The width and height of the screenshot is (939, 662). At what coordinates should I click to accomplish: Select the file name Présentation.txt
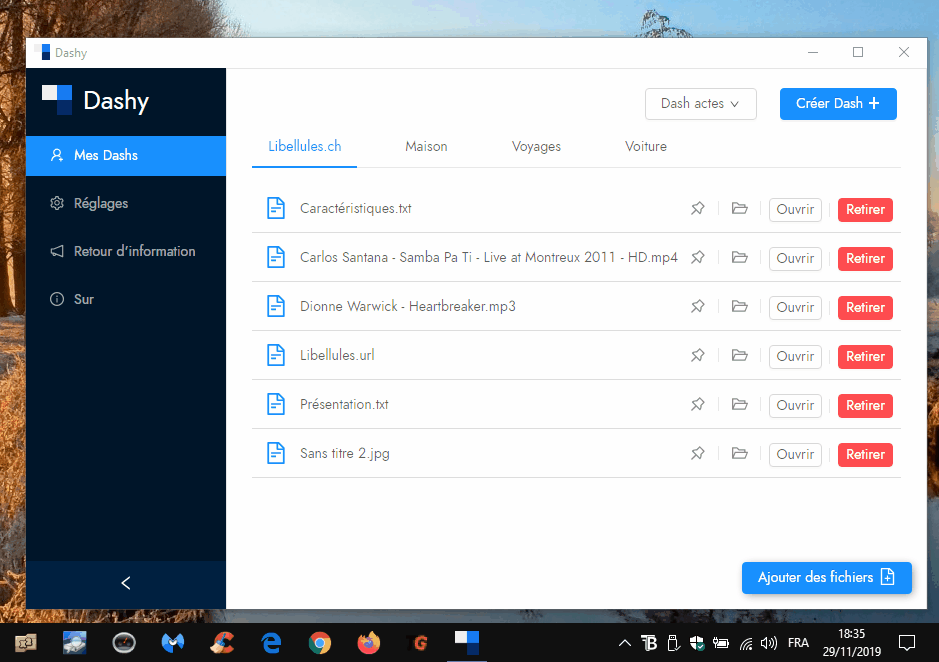coord(344,404)
